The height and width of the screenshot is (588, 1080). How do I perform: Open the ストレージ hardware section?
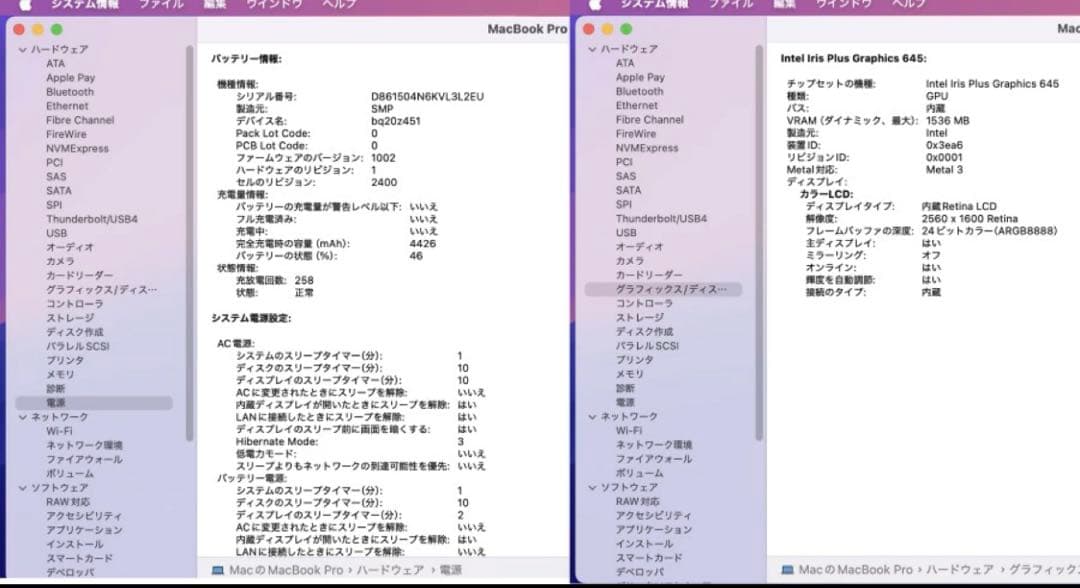[72, 317]
